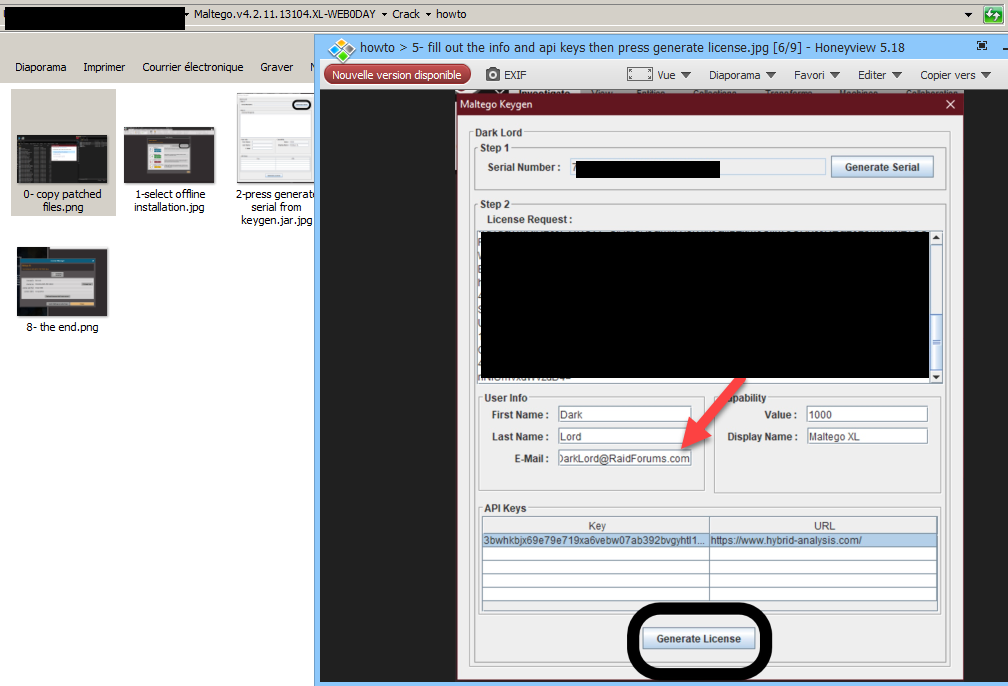Click the E-Mail input field
The height and width of the screenshot is (686, 1008).
tap(624, 458)
